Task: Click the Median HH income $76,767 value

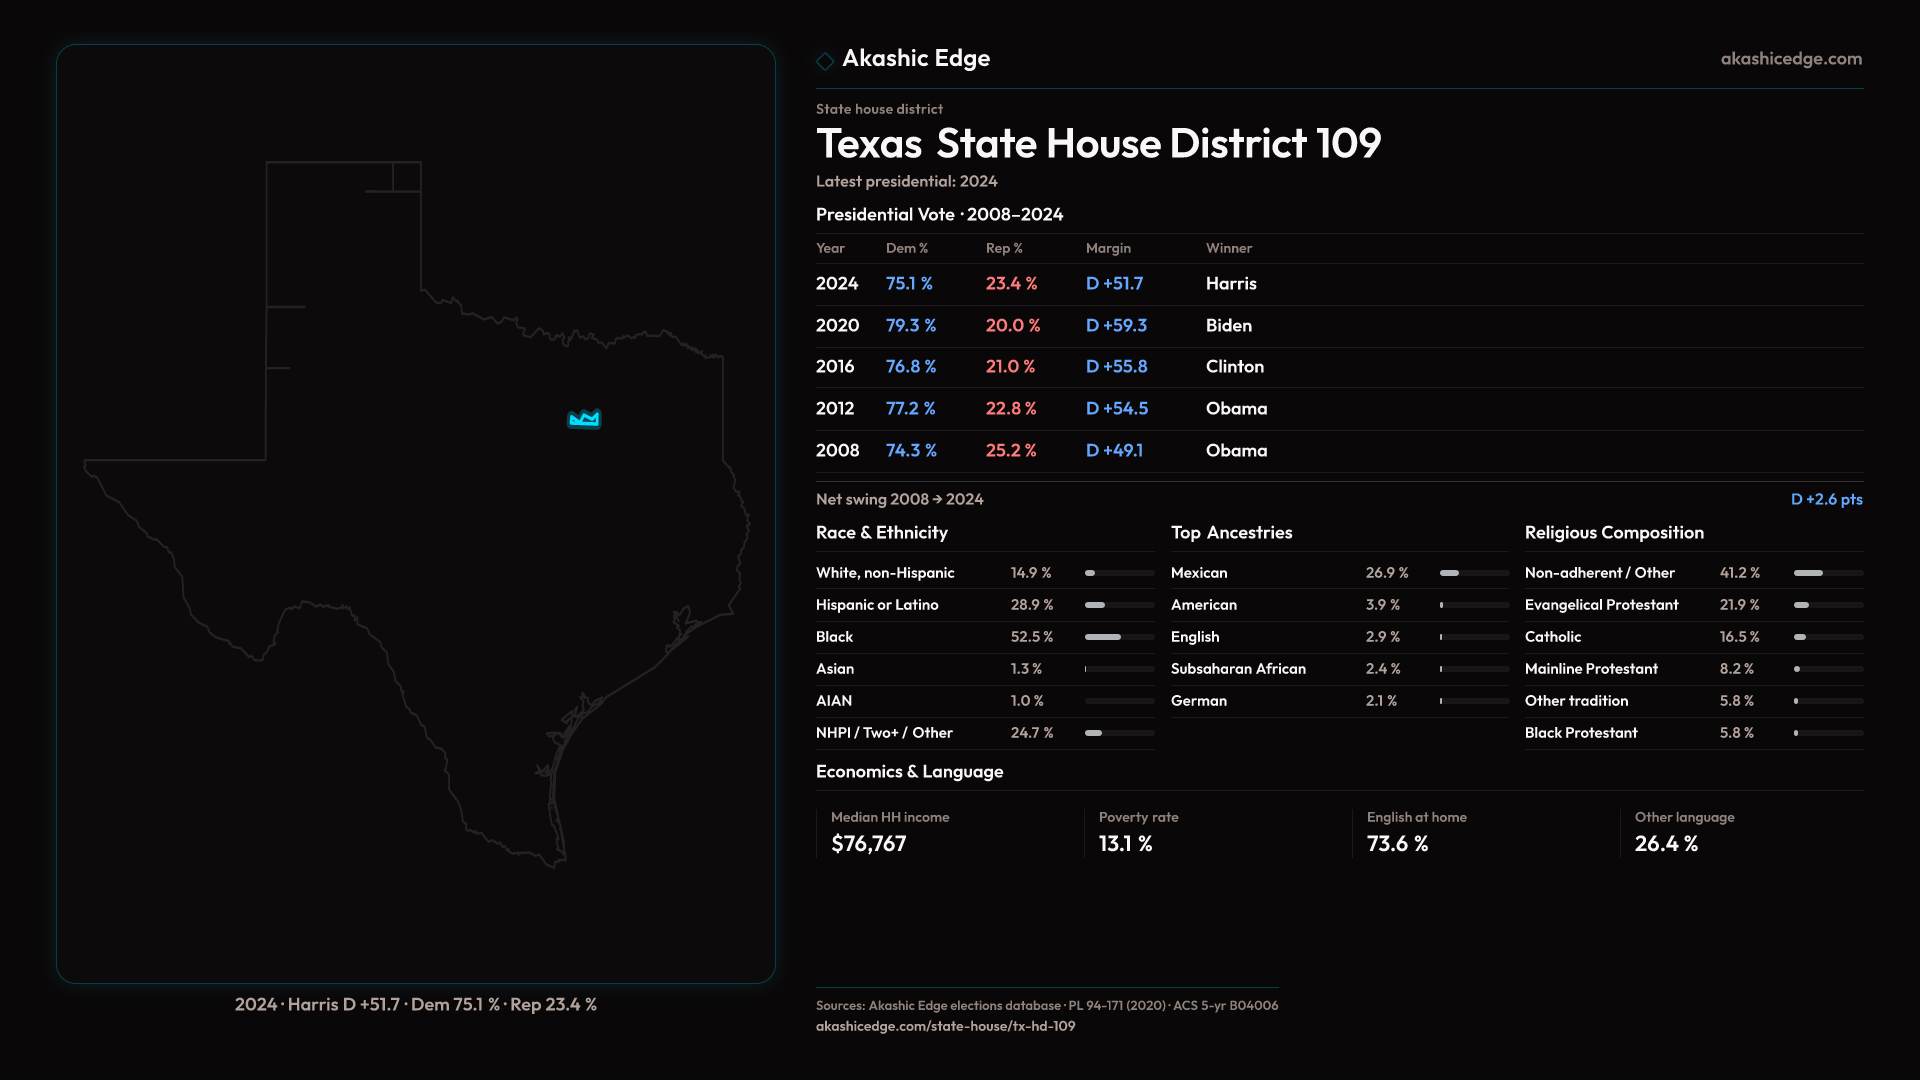Action: click(x=868, y=844)
